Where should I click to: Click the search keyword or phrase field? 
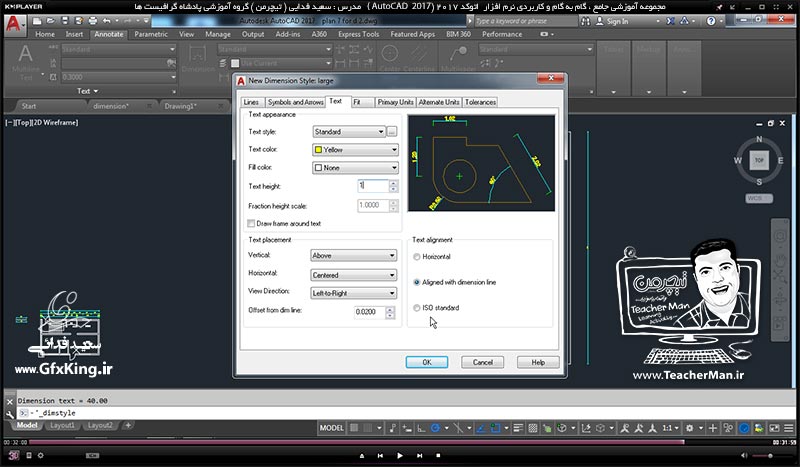tap(526, 21)
